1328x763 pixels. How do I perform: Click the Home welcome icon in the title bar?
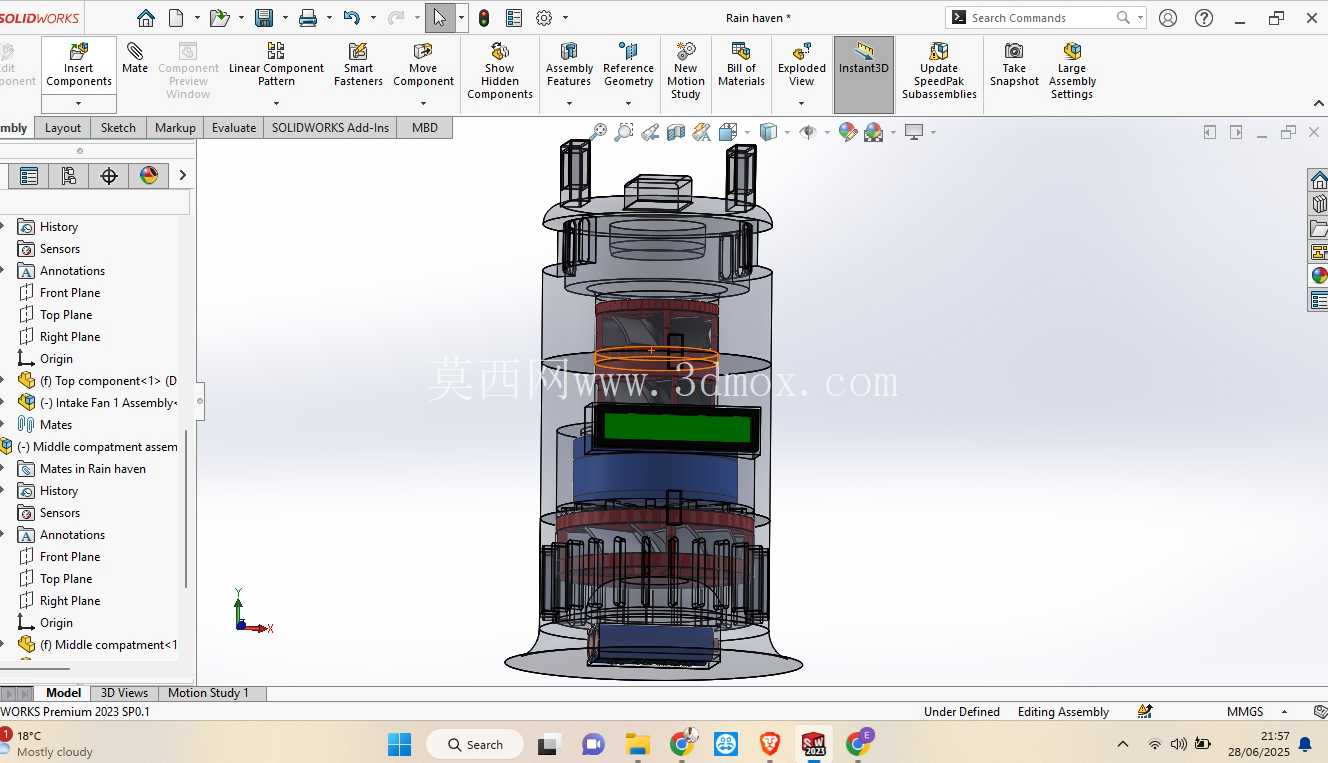pyautogui.click(x=146, y=18)
